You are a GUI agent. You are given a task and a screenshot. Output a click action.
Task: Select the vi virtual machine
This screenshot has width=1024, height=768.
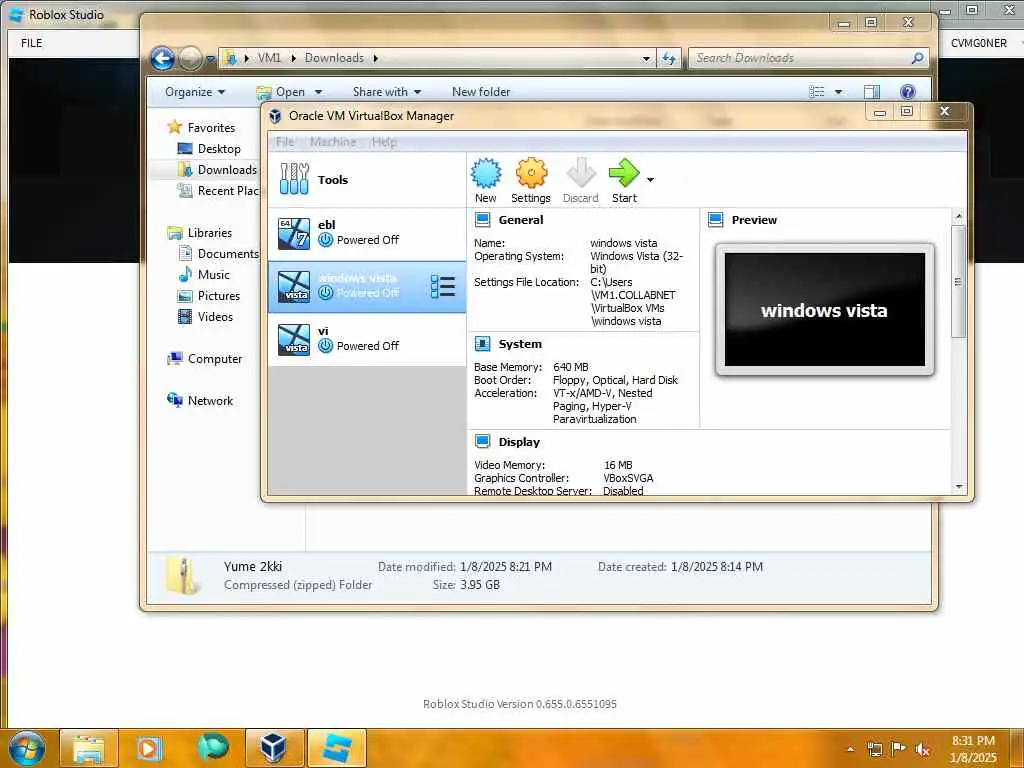[x=367, y=340]
